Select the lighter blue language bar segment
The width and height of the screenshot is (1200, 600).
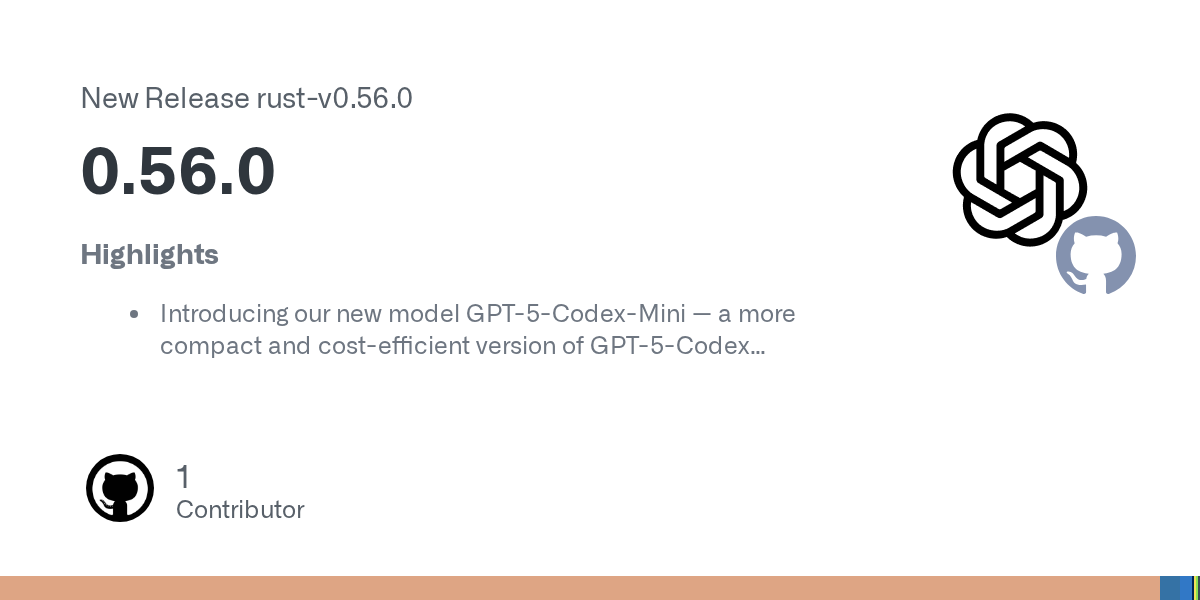tap(1186, 588)
